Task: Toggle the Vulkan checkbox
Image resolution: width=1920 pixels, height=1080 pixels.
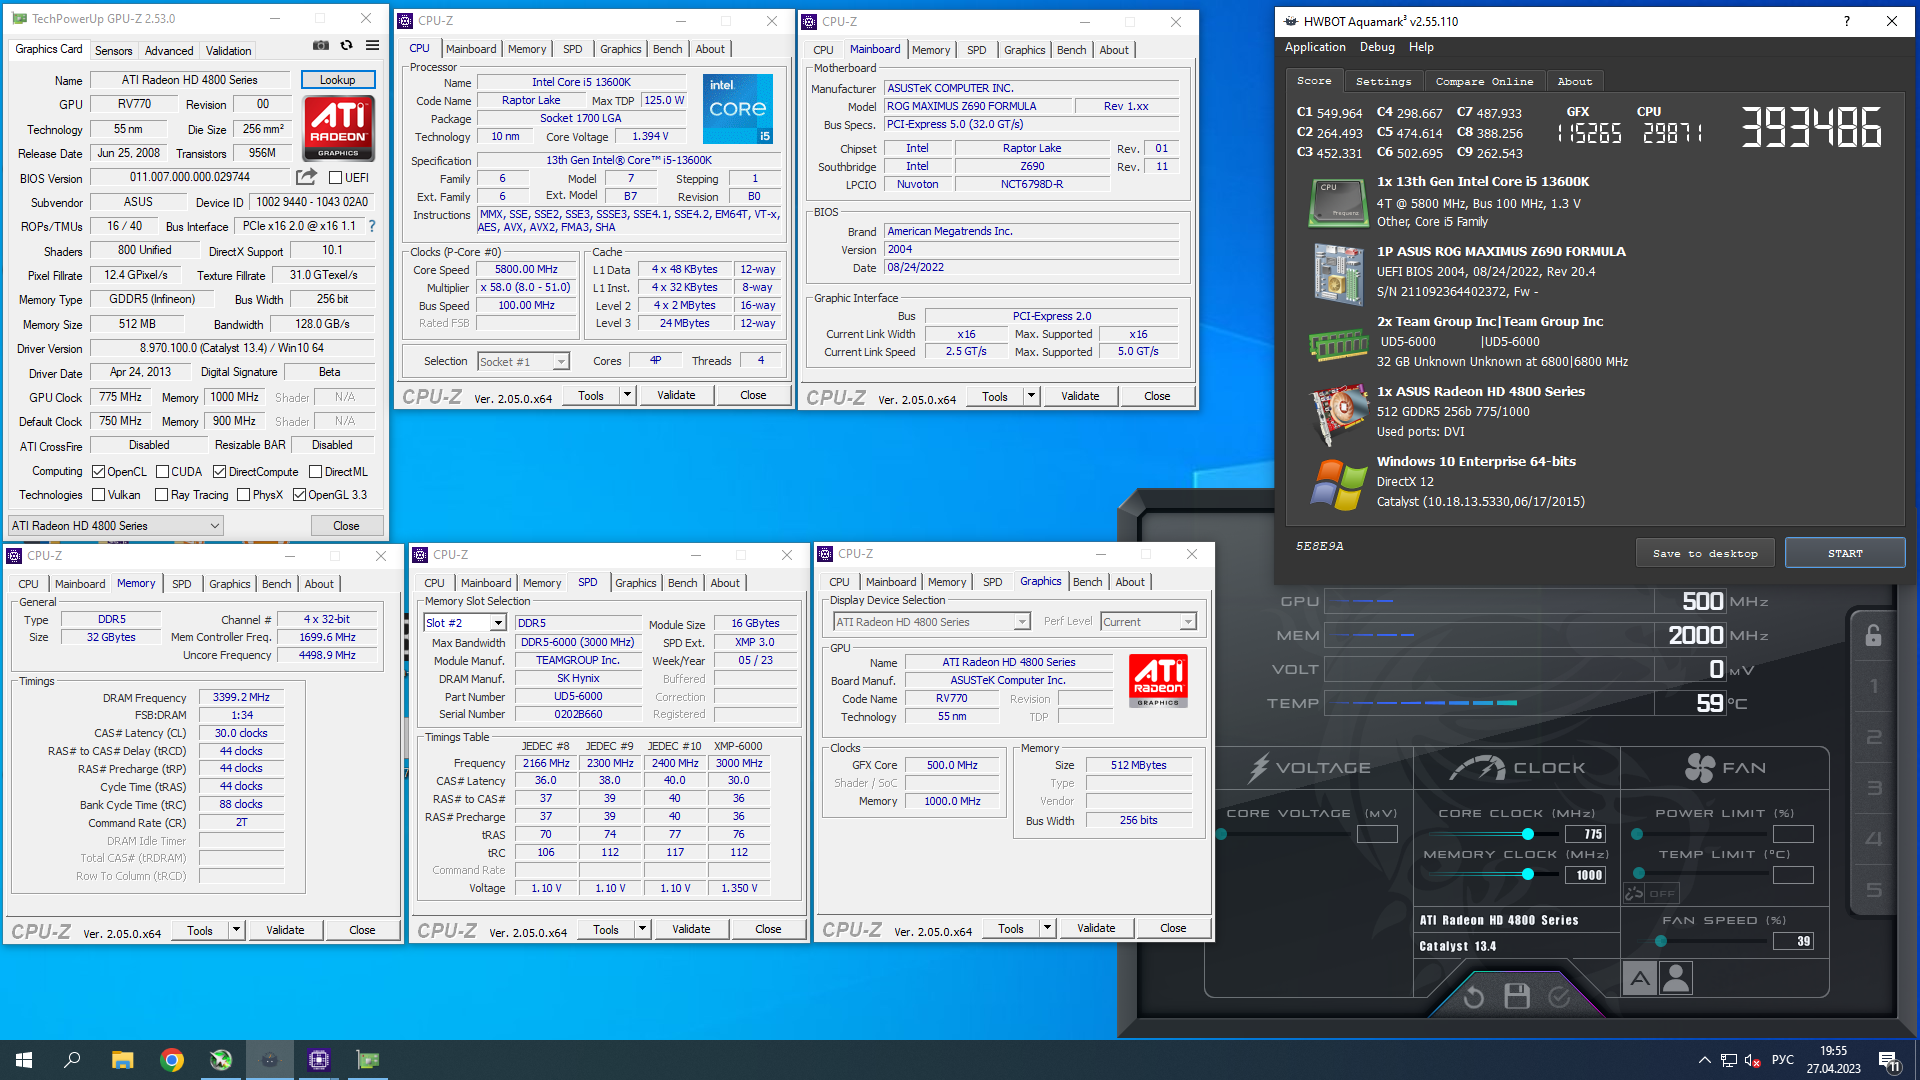Action: point(98,495)
